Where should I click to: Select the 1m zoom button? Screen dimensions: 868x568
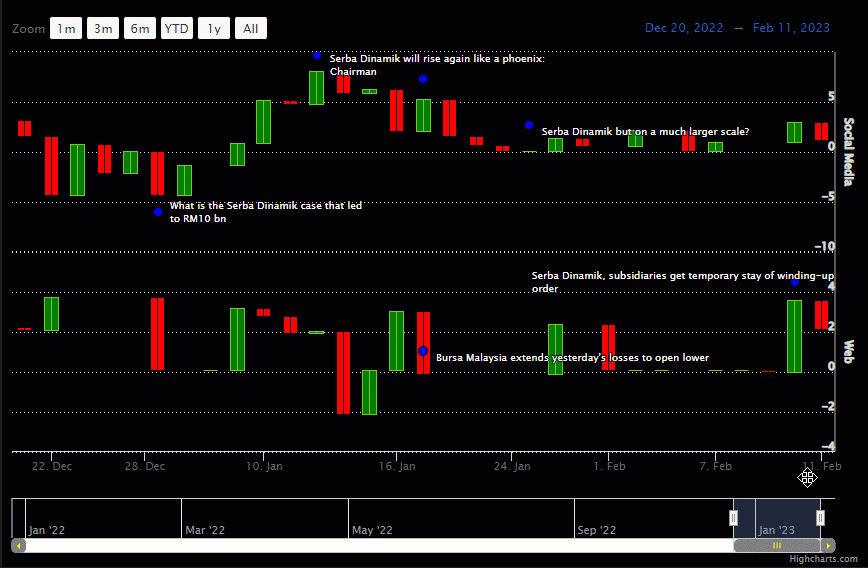[x=66, y=28]
